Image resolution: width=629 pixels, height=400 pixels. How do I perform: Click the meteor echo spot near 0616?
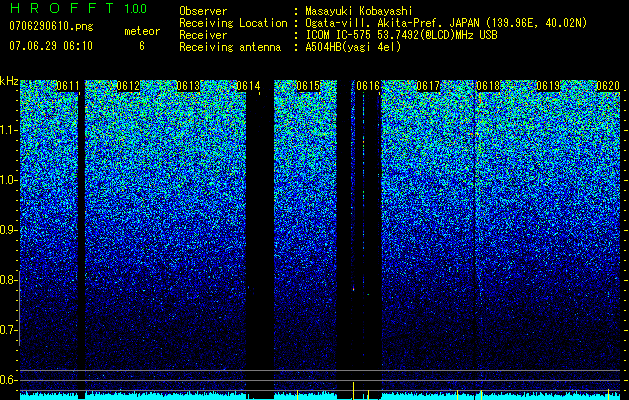[x=353, y=288]
